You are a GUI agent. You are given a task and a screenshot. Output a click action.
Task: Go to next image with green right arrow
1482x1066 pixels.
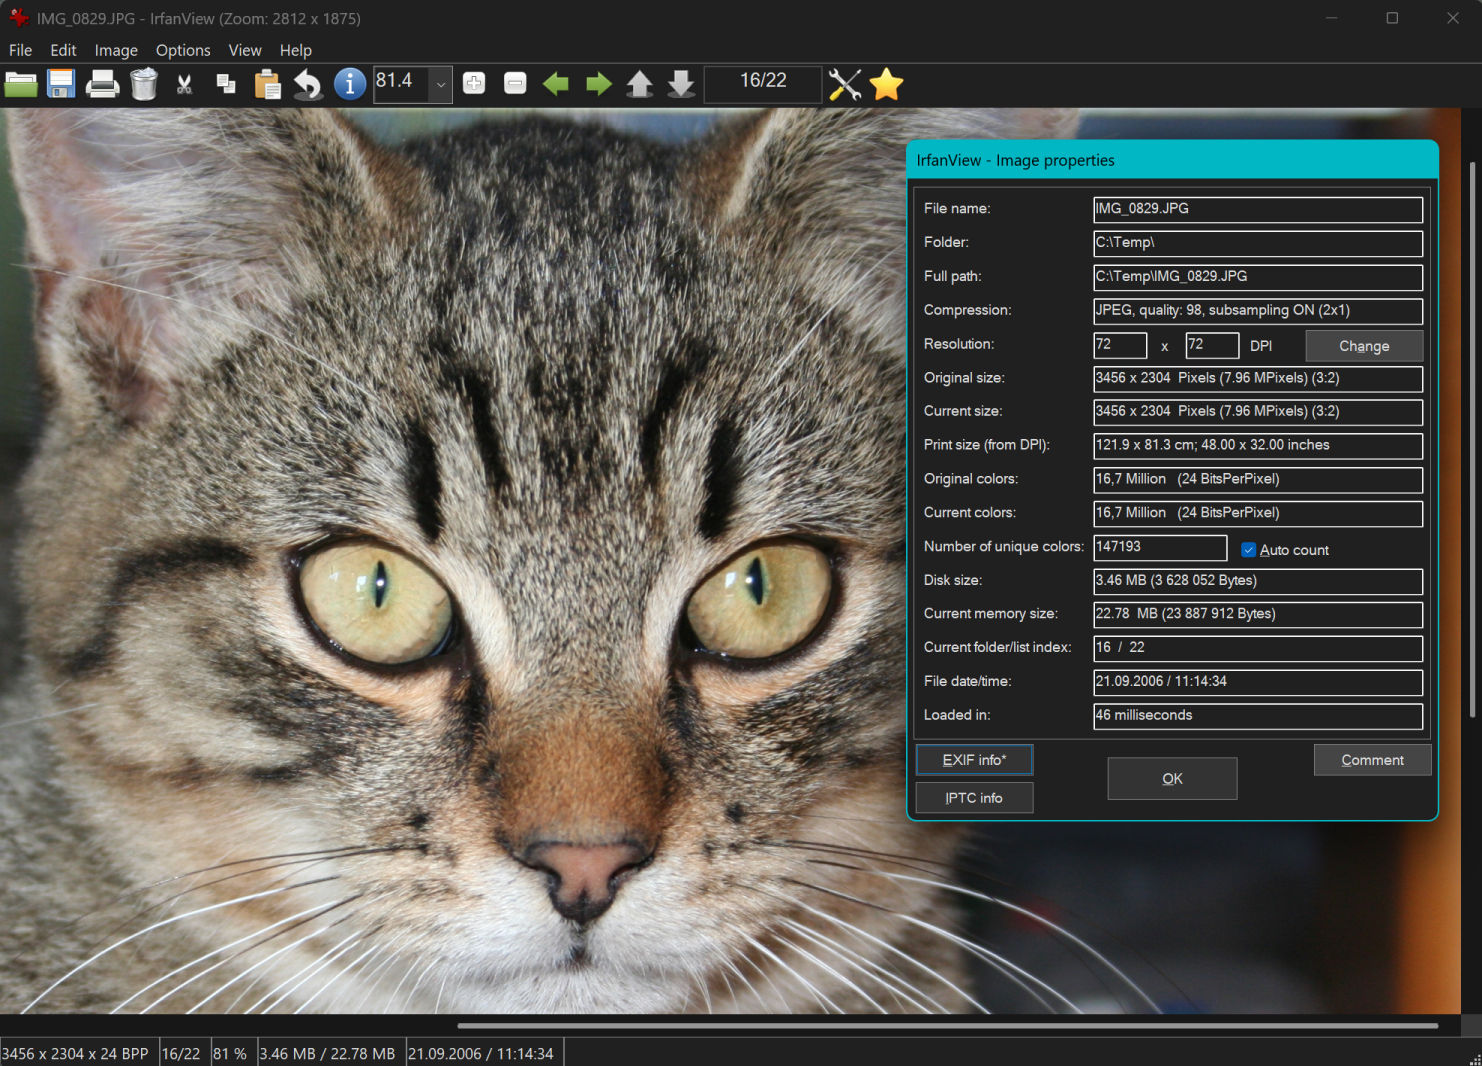coord(598,85)
